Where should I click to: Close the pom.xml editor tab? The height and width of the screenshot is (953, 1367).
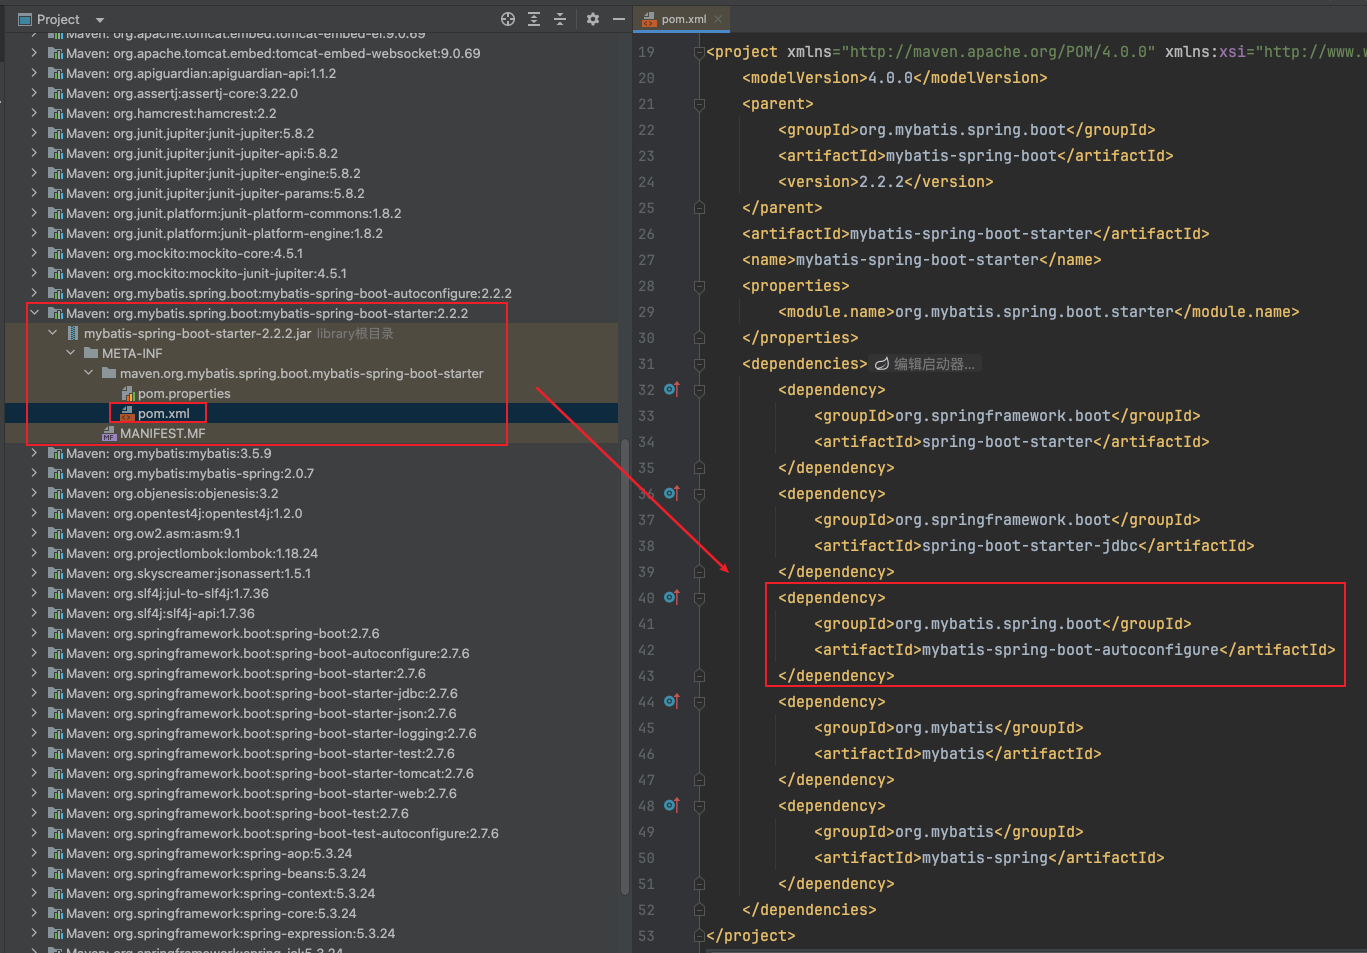(718, 19)
